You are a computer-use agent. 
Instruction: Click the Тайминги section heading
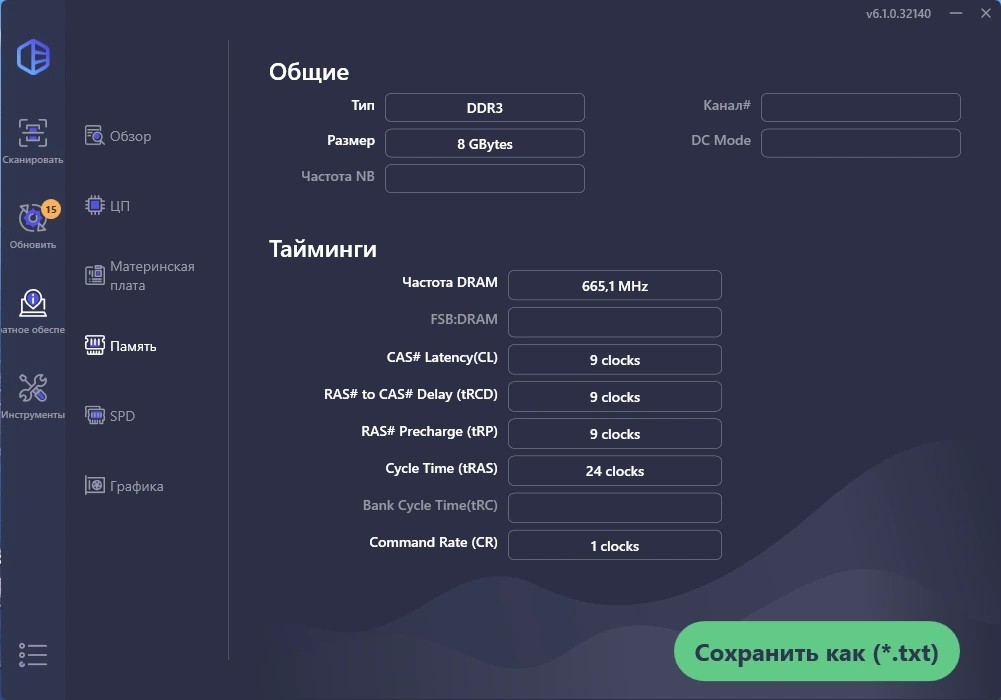click(x=322, y=248)
